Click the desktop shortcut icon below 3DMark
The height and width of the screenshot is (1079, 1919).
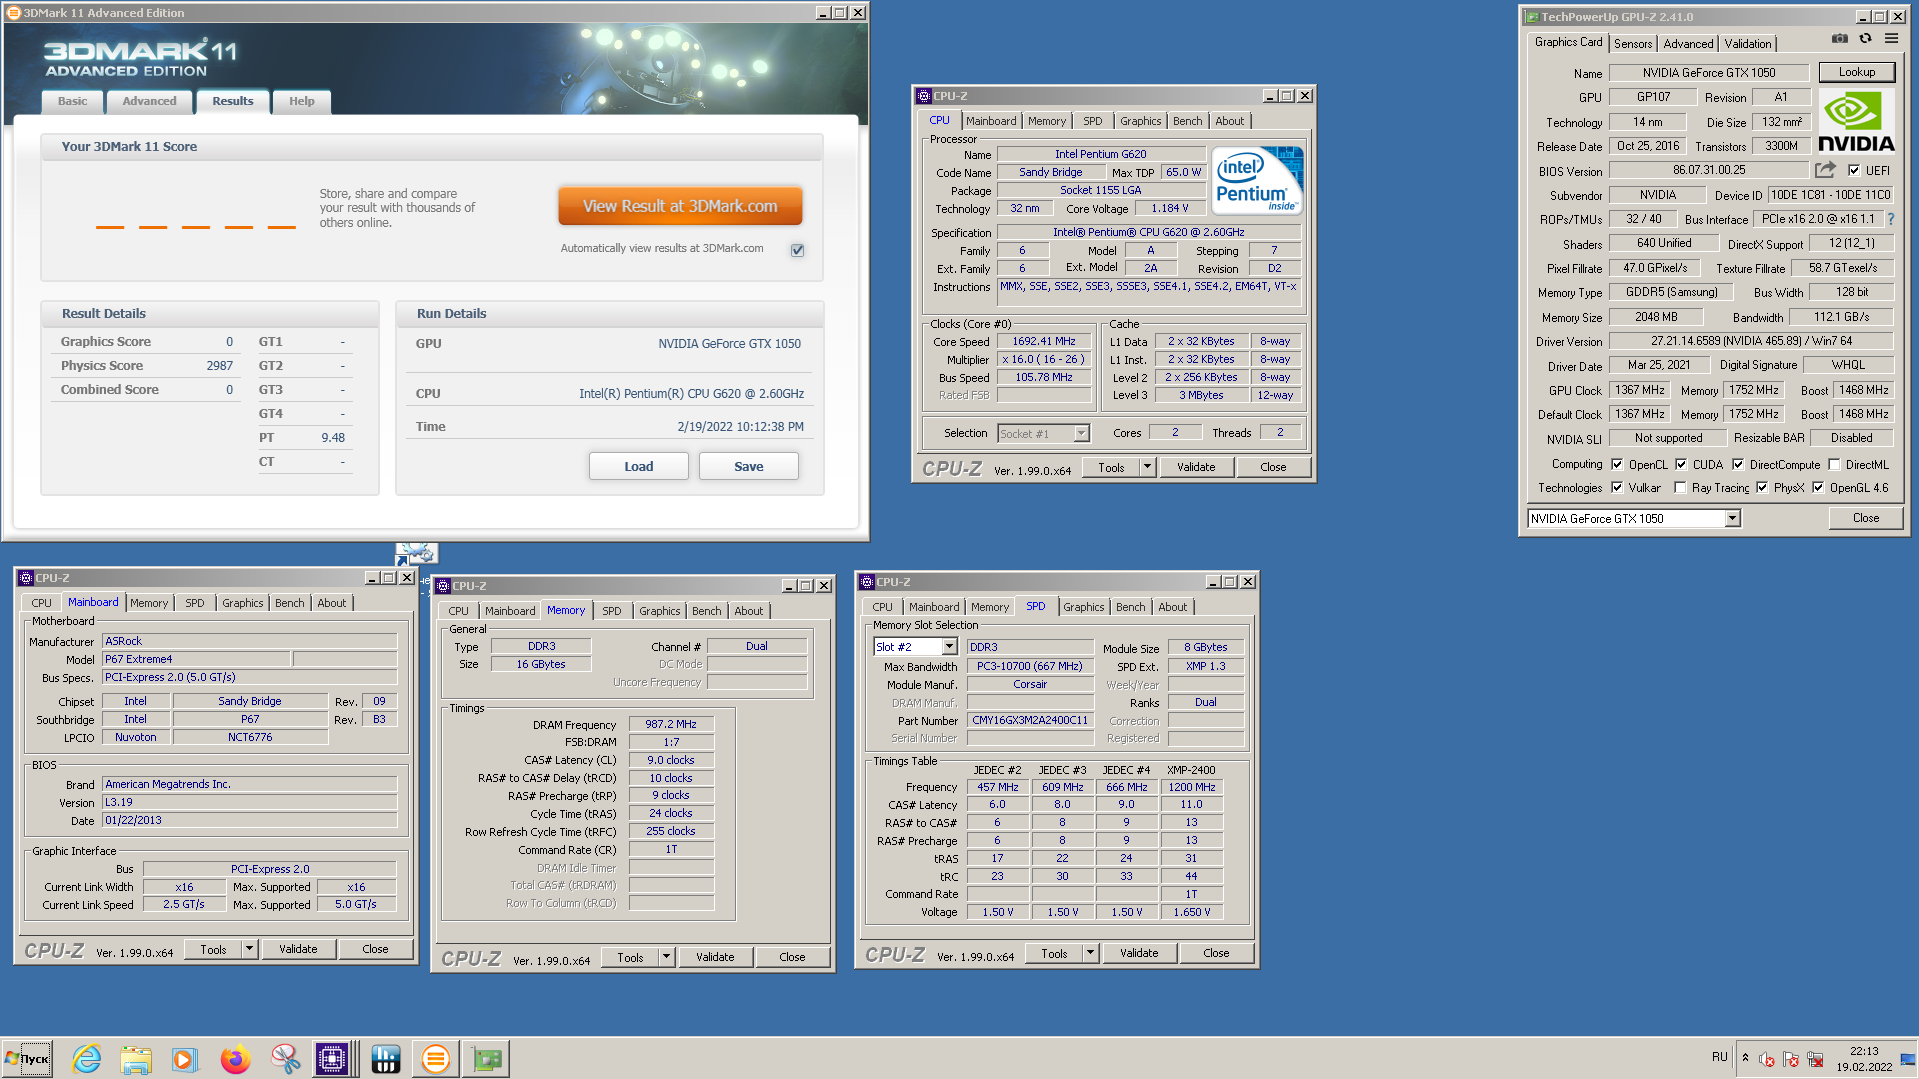(x=416, y=553)
